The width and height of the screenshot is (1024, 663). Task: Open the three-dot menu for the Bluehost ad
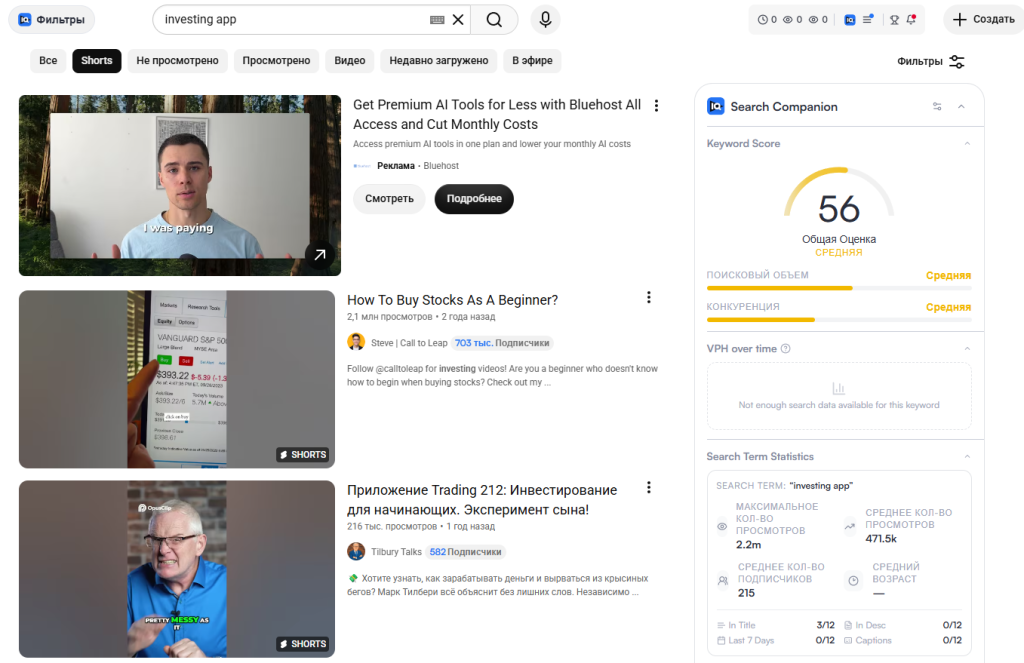coord(656,106)
